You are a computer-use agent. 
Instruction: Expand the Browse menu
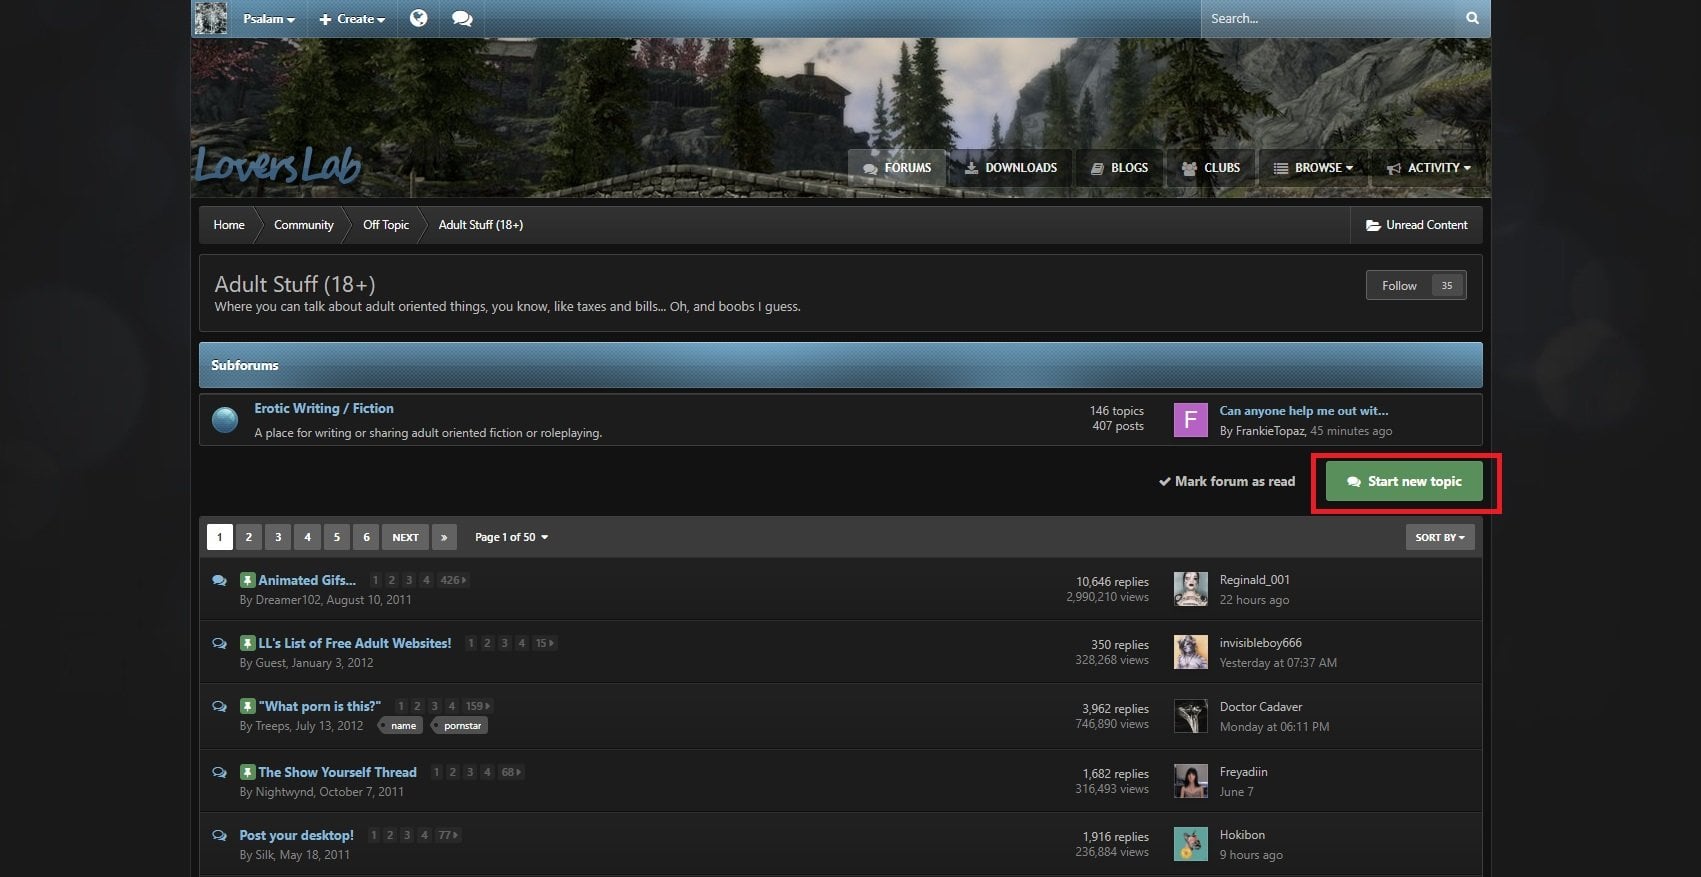(x=1313, y=168)
